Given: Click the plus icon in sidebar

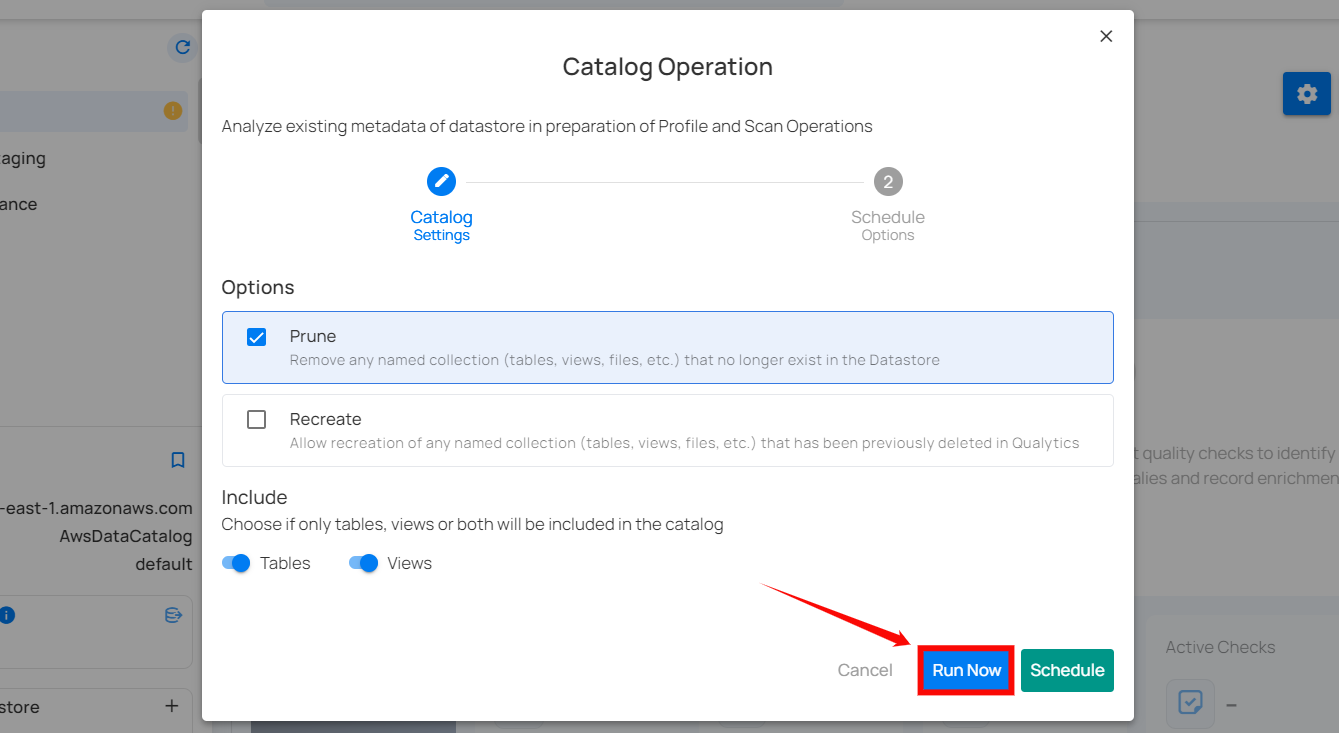Looking at the screenshot, I should click(x=171, y=706).
